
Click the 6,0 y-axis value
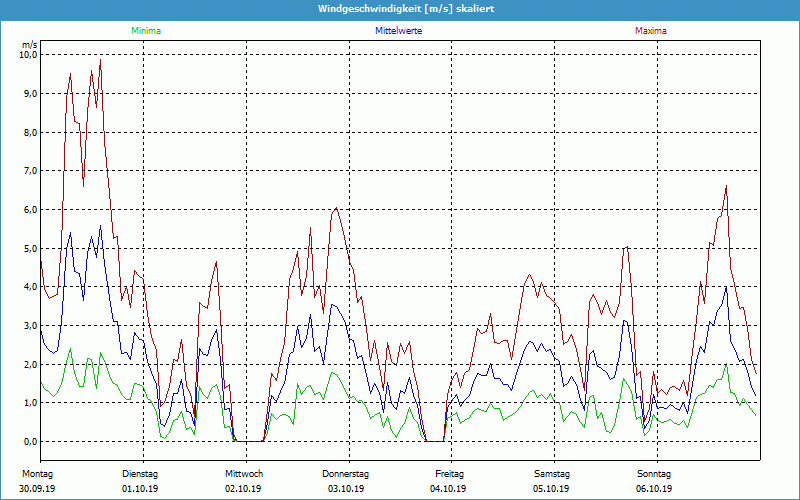(31, 209)
